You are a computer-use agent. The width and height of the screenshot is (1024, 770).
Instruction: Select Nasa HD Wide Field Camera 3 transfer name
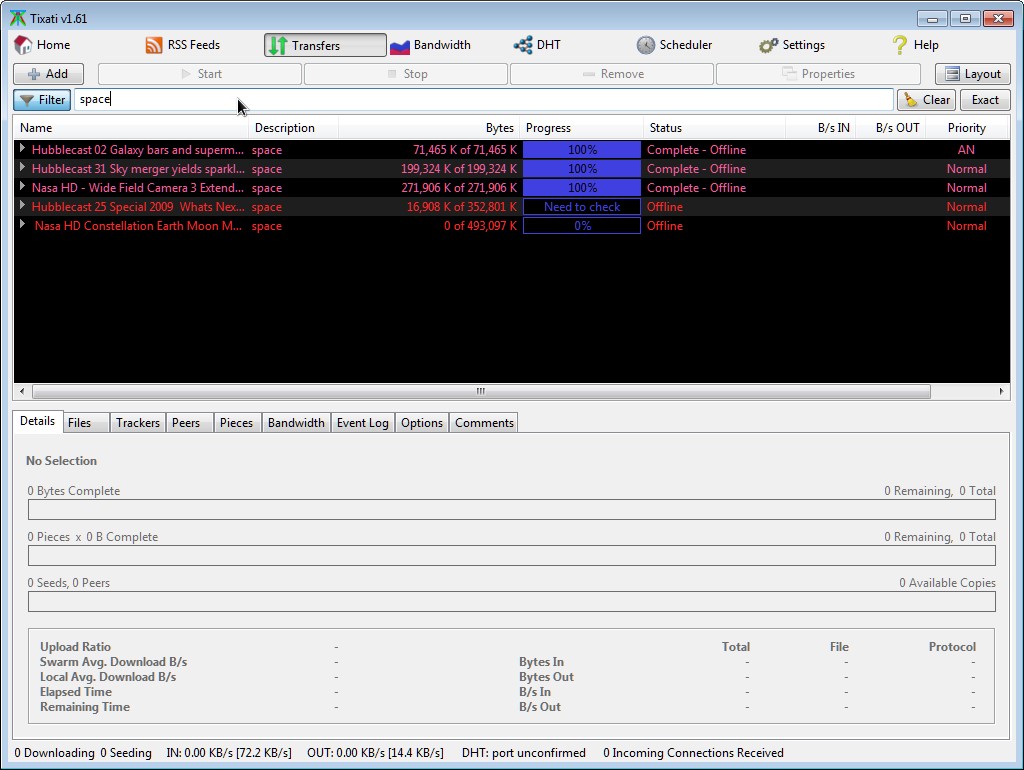click(138, 187)
